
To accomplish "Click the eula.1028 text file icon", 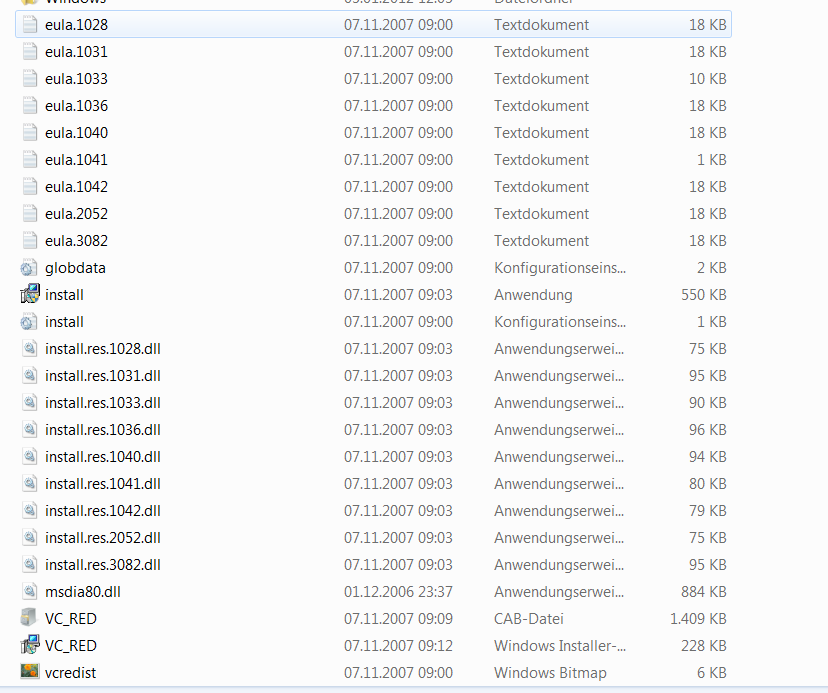I will click(x=30, y=24).
